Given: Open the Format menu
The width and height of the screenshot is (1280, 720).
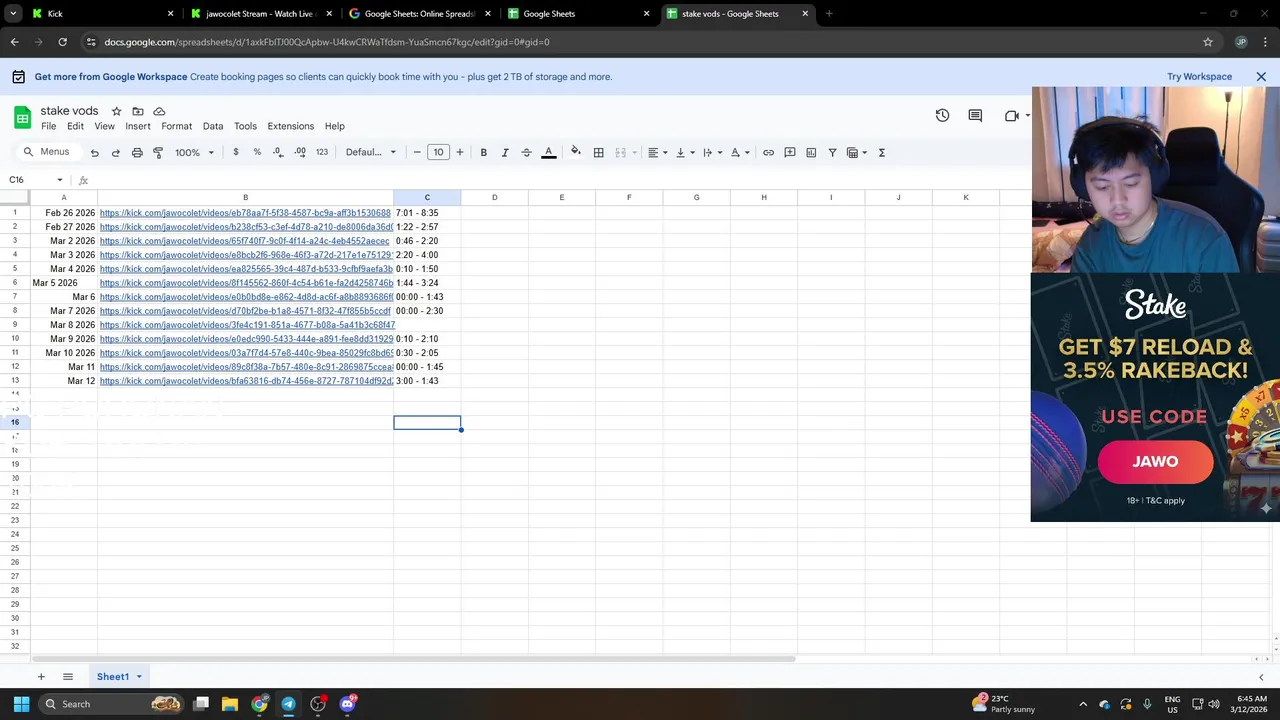Looking at the screenshot, I should (x=176, y=126).
